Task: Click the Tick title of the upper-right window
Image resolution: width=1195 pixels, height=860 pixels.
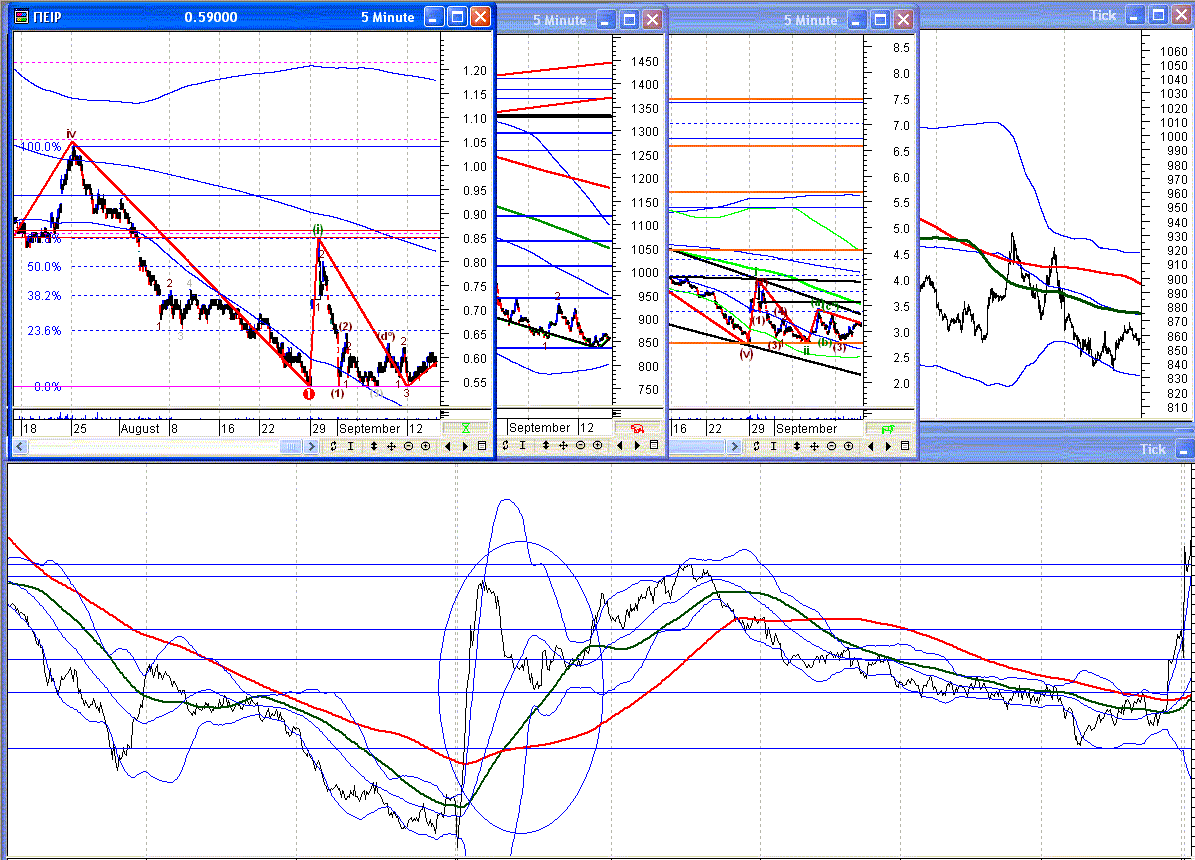Action: pos(1103,15)
